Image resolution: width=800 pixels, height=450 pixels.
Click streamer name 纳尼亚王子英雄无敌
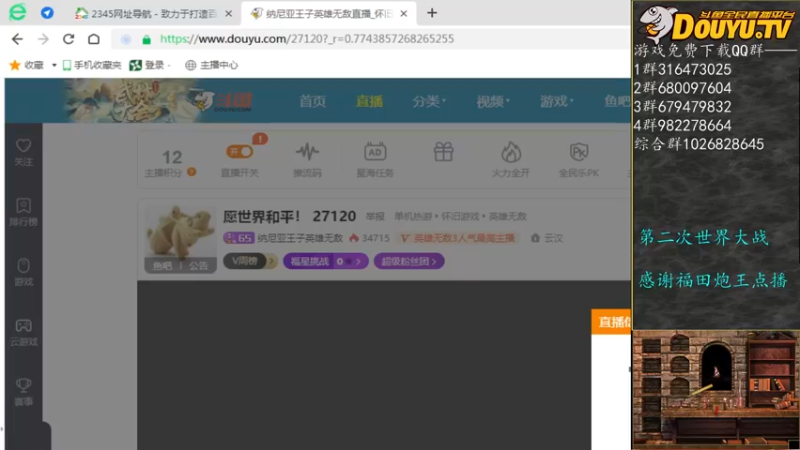pos(300,238)
